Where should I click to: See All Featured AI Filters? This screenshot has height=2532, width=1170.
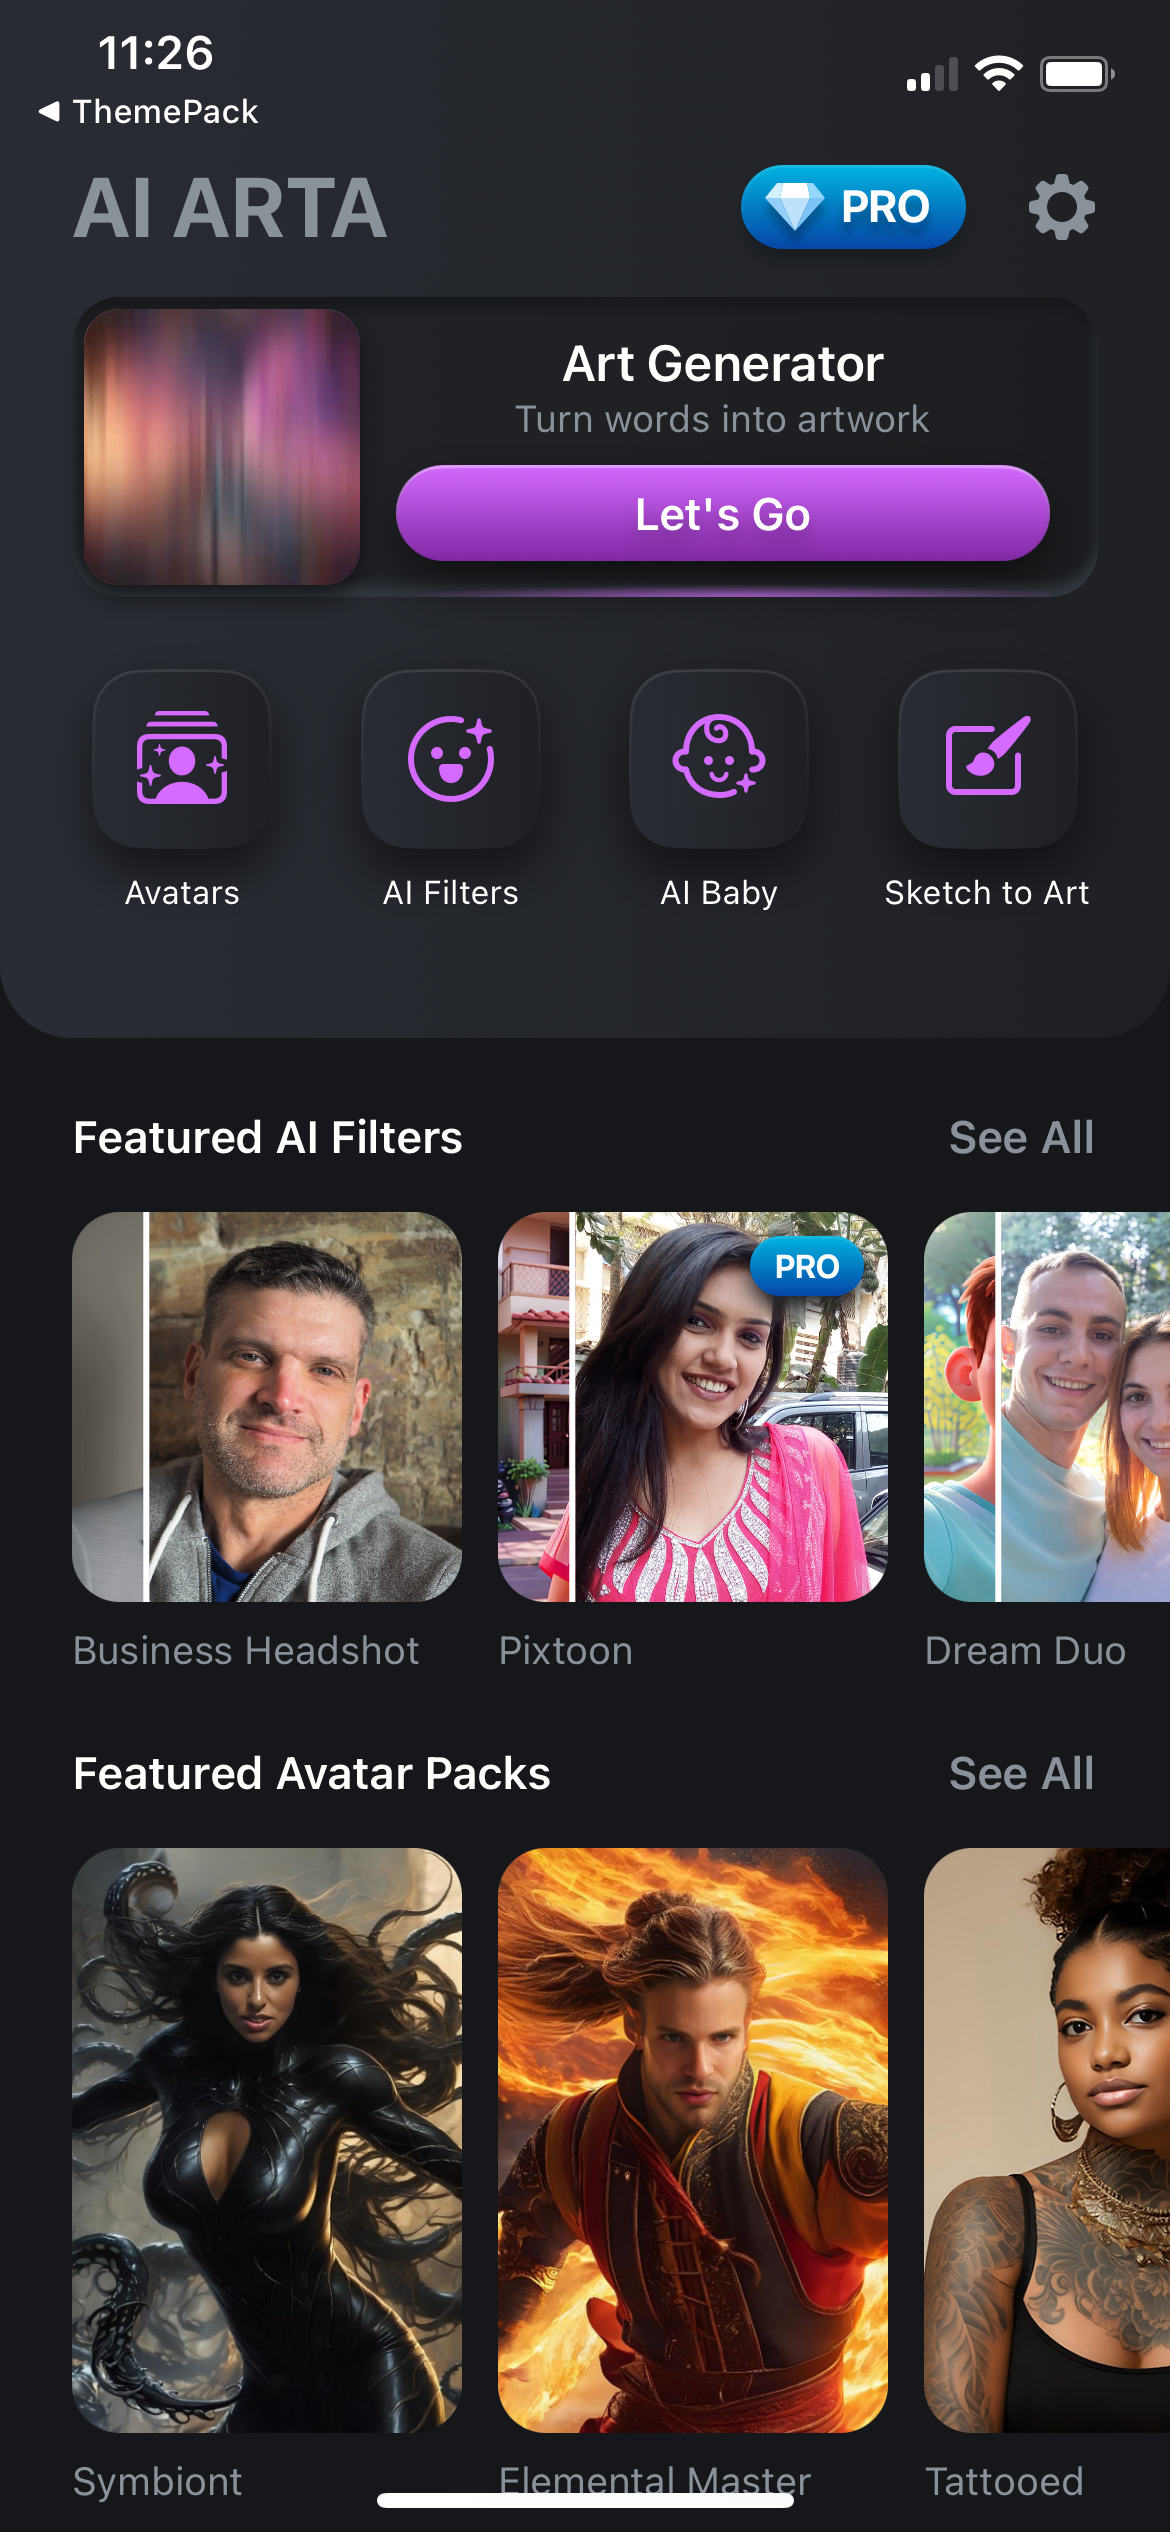click(1021, 1137)
